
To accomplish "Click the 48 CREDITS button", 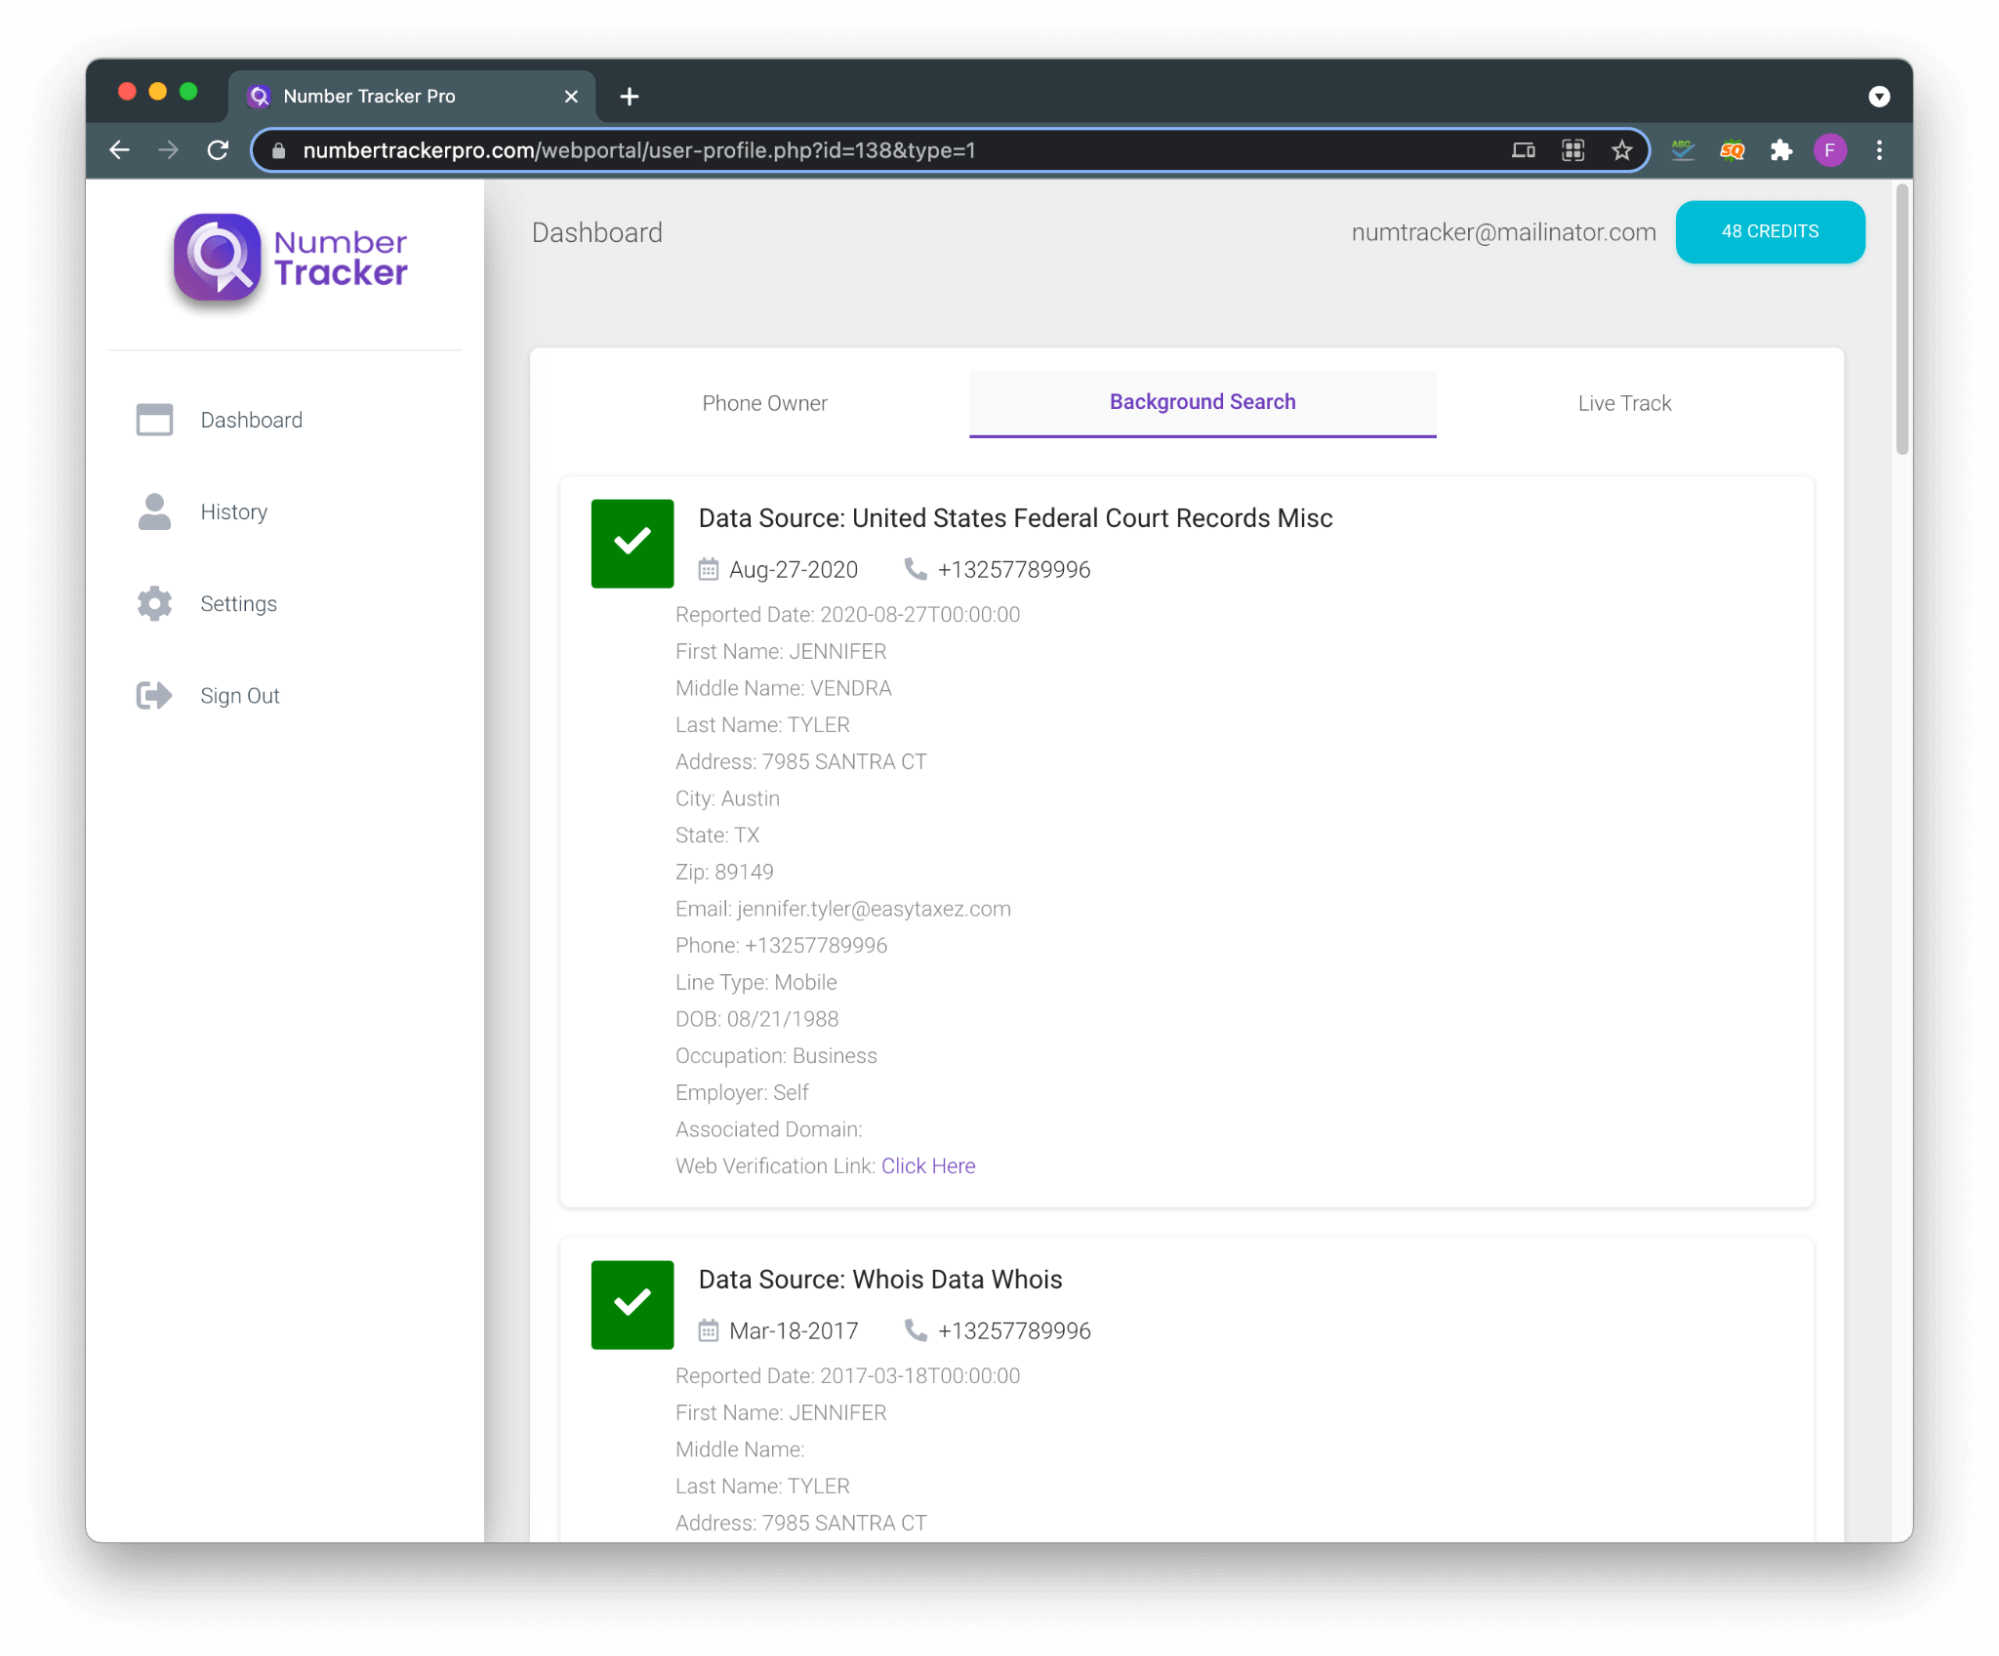I will coord(1769,231).
